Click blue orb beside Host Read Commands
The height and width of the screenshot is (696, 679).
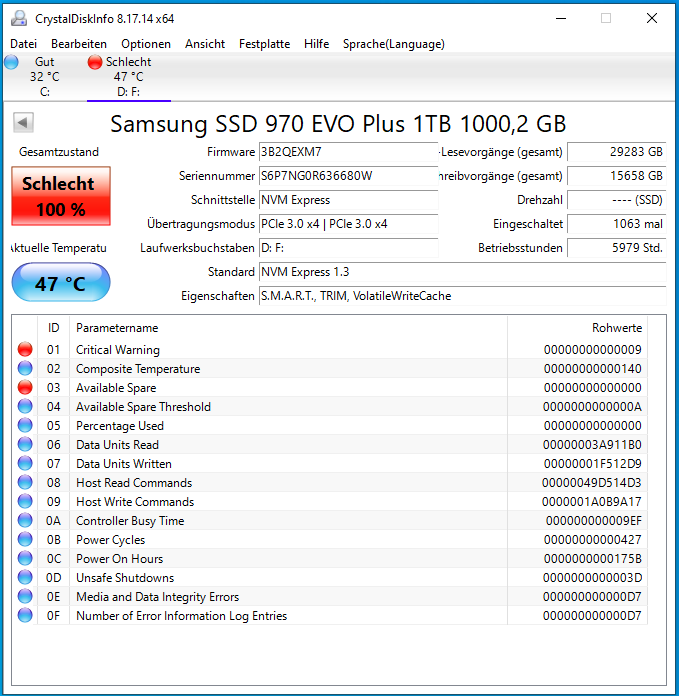coord(25,482)
